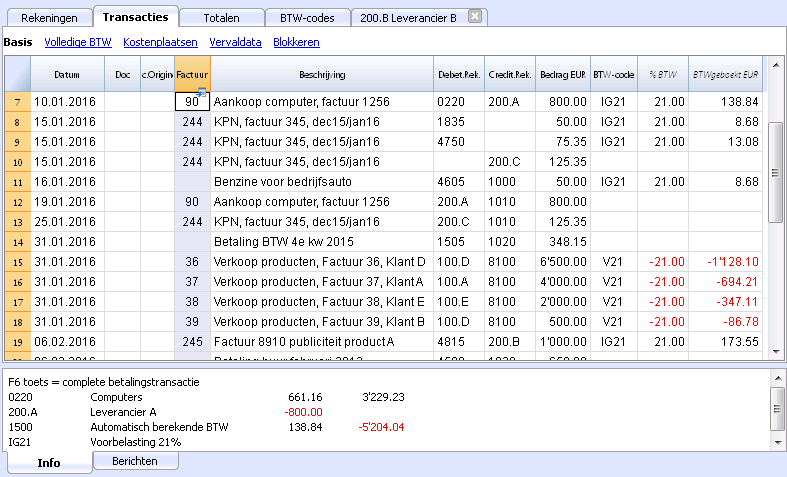787x477 pixels.
Task: Click 'Leverancier A' in info panel
Action: pos(123,413)
